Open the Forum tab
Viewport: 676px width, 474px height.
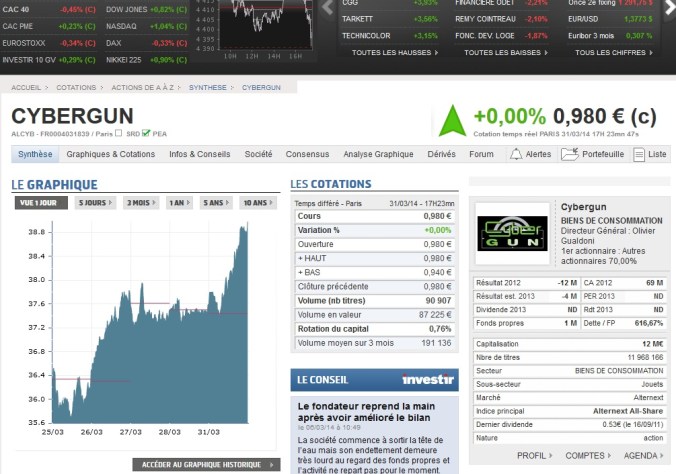tap(481, 154)
